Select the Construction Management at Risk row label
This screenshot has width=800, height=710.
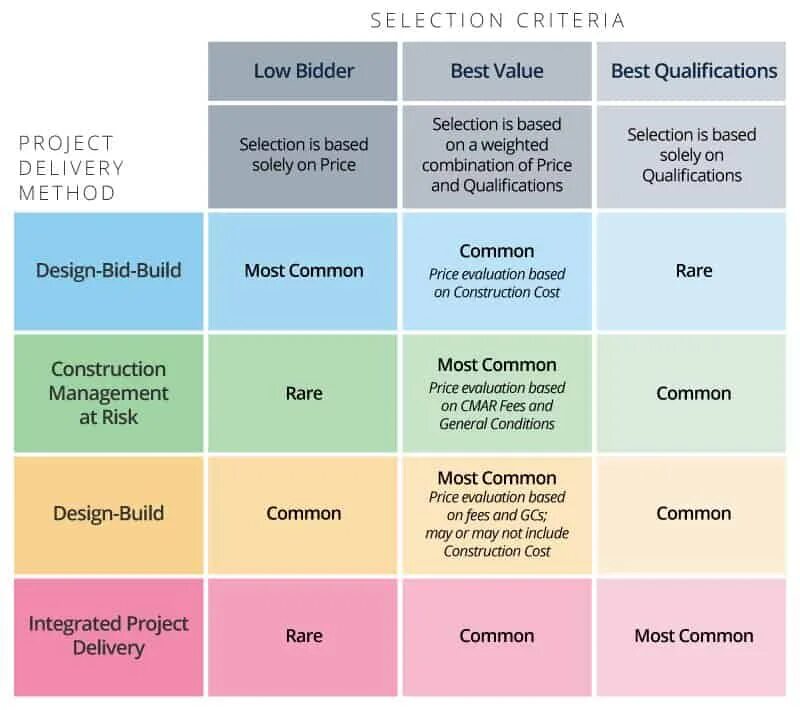(109, 393)
